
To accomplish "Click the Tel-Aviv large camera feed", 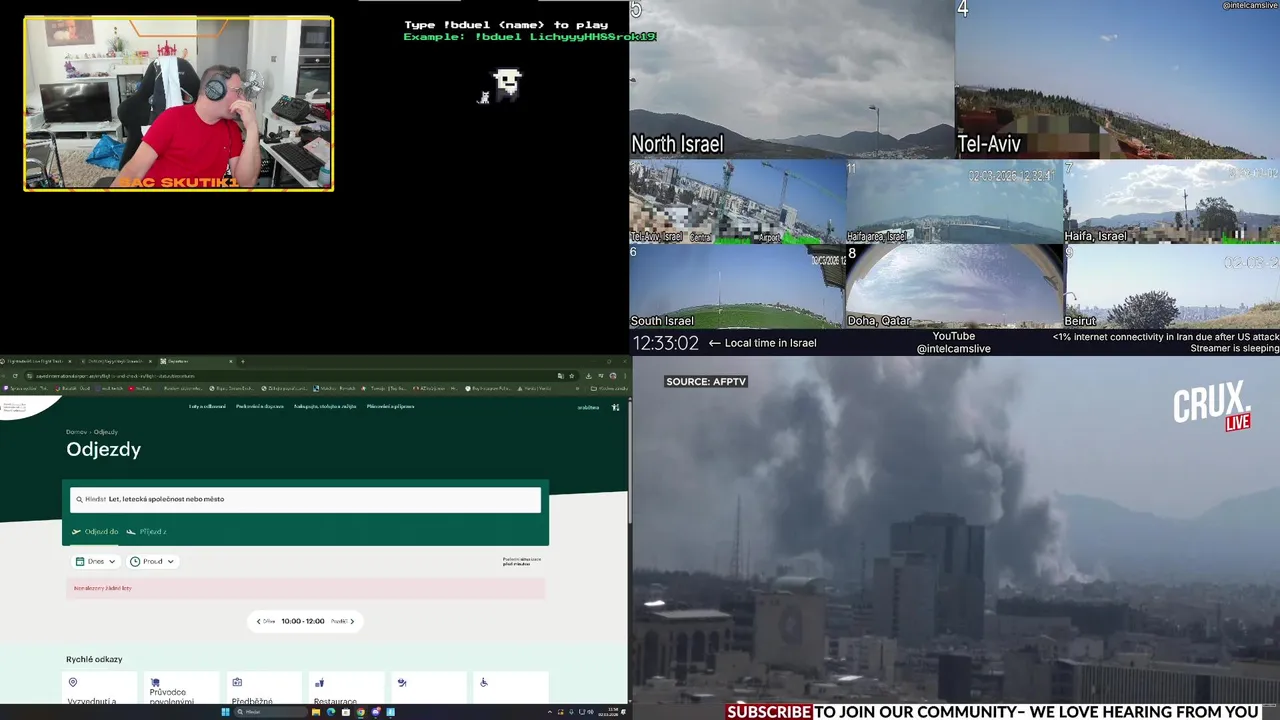I will point(1117,79).
